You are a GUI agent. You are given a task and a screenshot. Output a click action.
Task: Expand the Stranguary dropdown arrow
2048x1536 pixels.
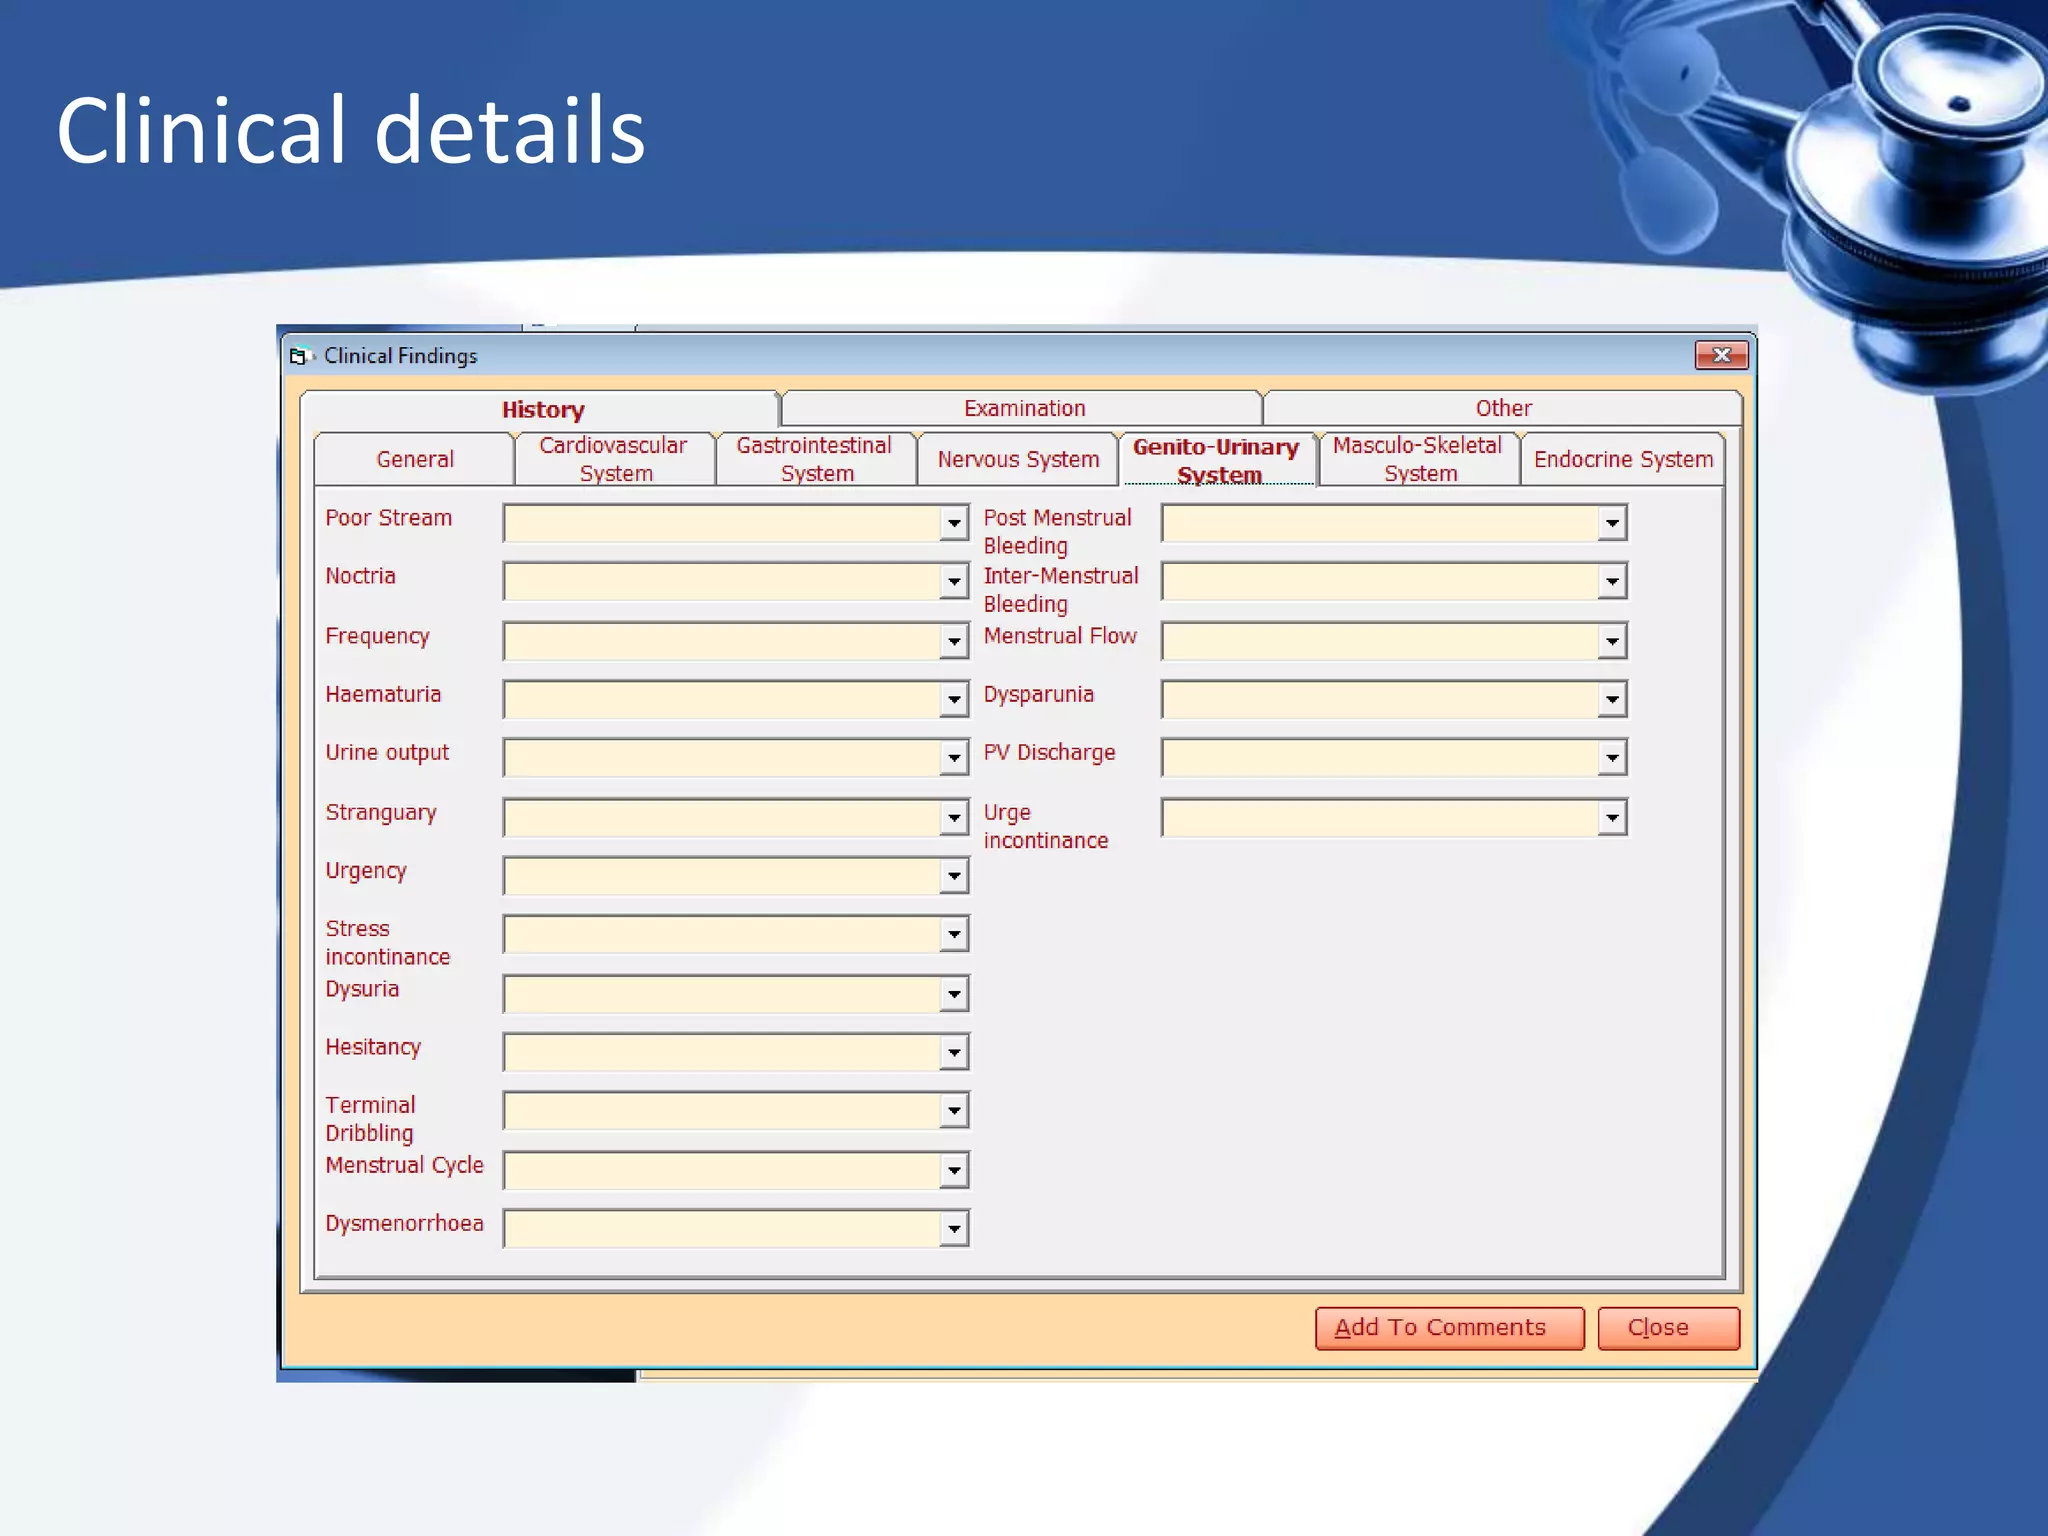click(x=954, y=817)
